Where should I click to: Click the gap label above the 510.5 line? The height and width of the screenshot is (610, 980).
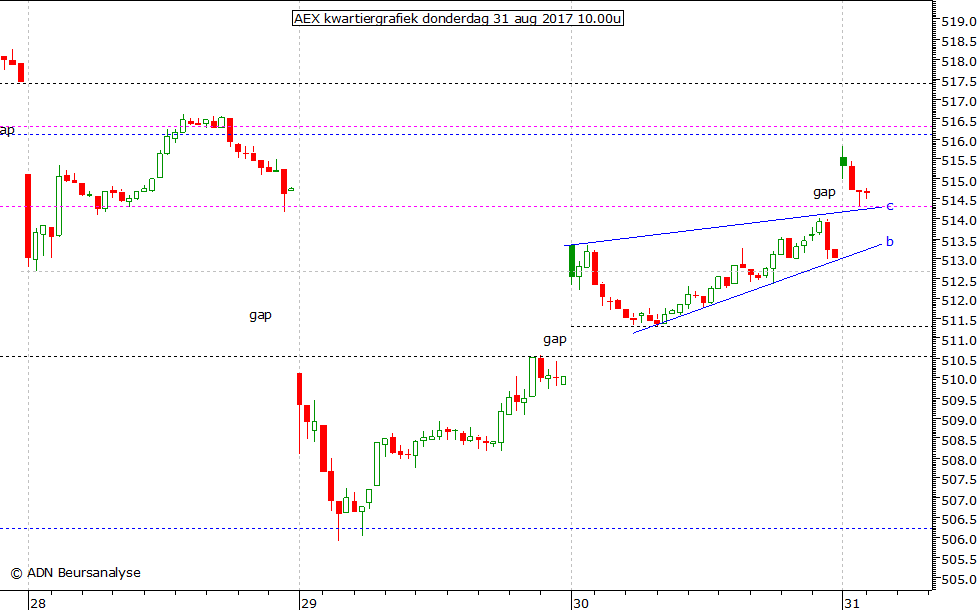[554, 339]
